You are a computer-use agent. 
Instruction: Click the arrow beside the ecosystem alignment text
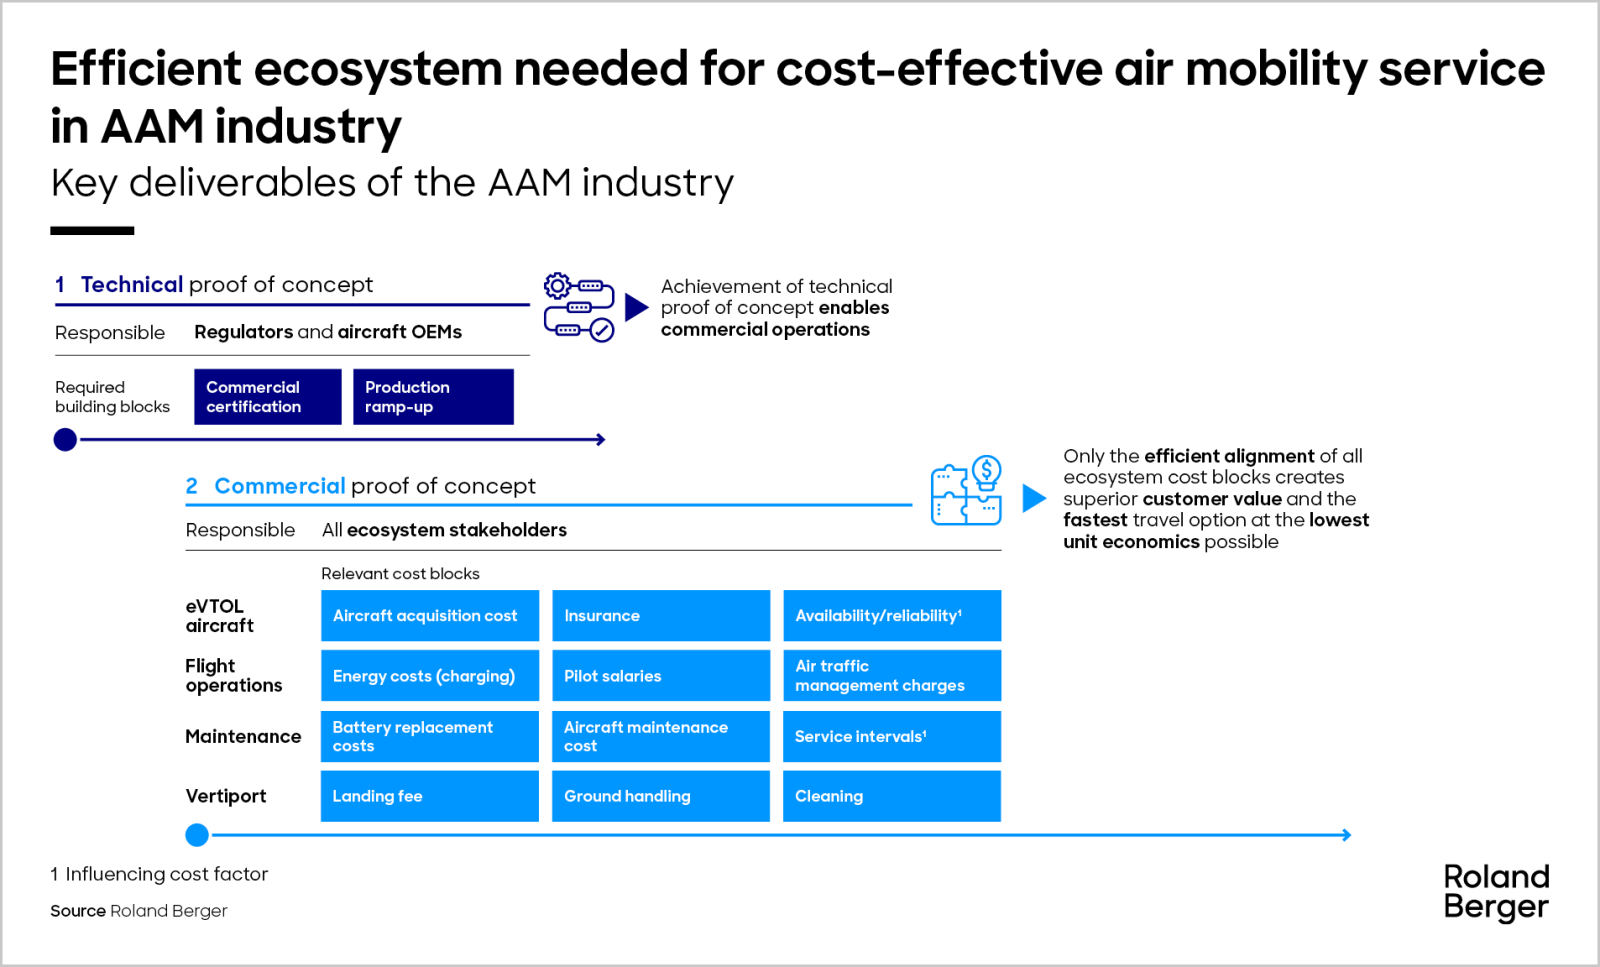tap(1034, 497)
